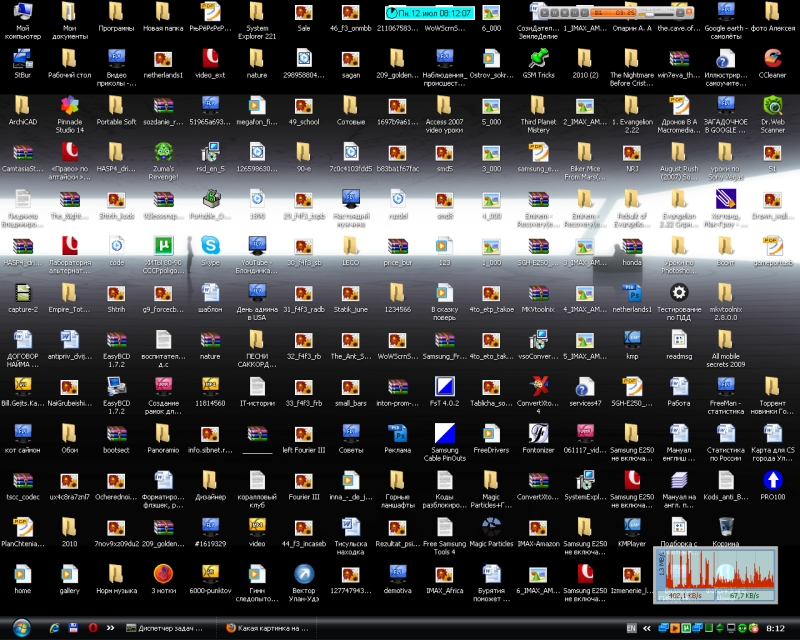This screenshot has width=800, height=640.
Task: Click the Opera quick launch icon
Action: 93,628
